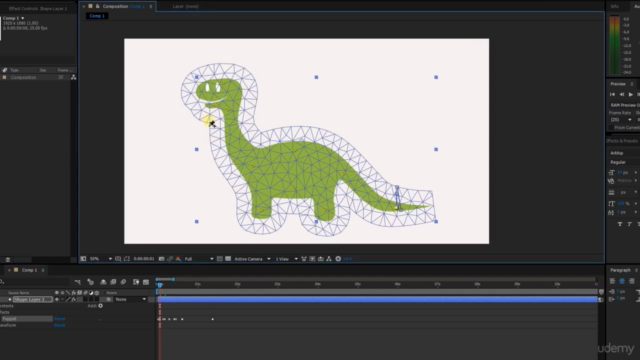640x360 pixels.
Task: Click previous frame button in Preview panel
Action: coord(622,94)
